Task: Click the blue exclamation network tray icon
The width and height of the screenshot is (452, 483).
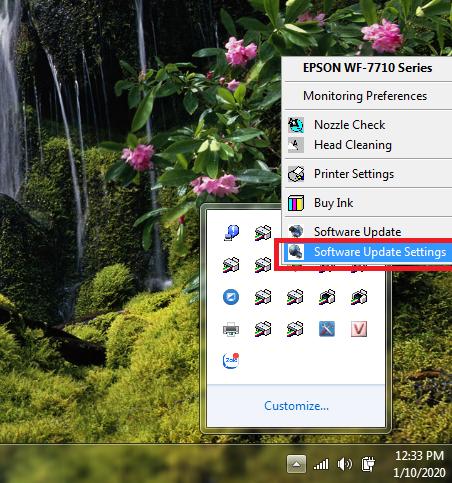Action: pyautogui.click(x=231, y=232)
